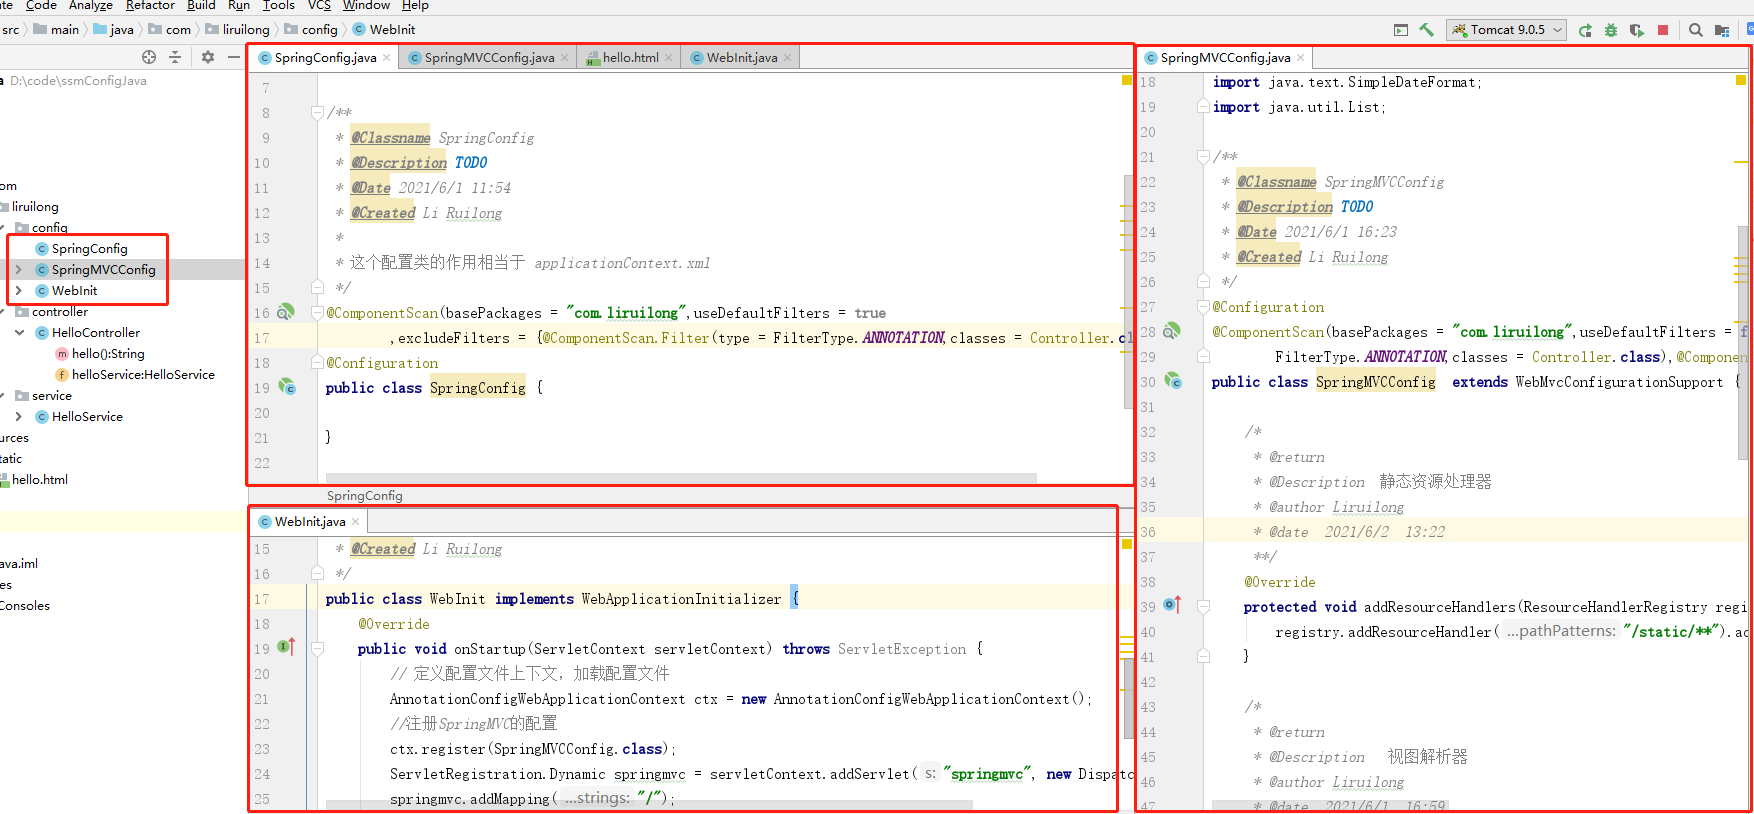1754x814 pixels.
Task: Click the green Build hammer icon
Action: click(x=1427, y=30)
